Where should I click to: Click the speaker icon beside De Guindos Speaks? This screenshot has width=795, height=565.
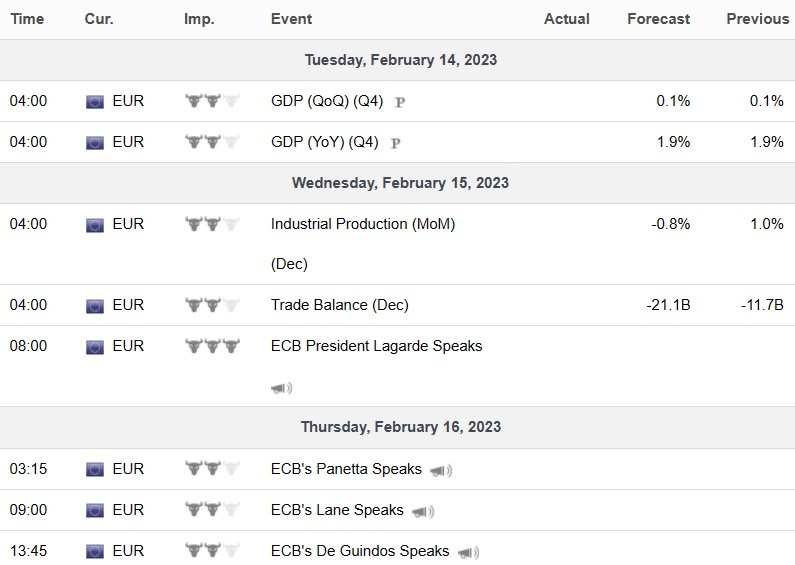click(x=468, y=552)
